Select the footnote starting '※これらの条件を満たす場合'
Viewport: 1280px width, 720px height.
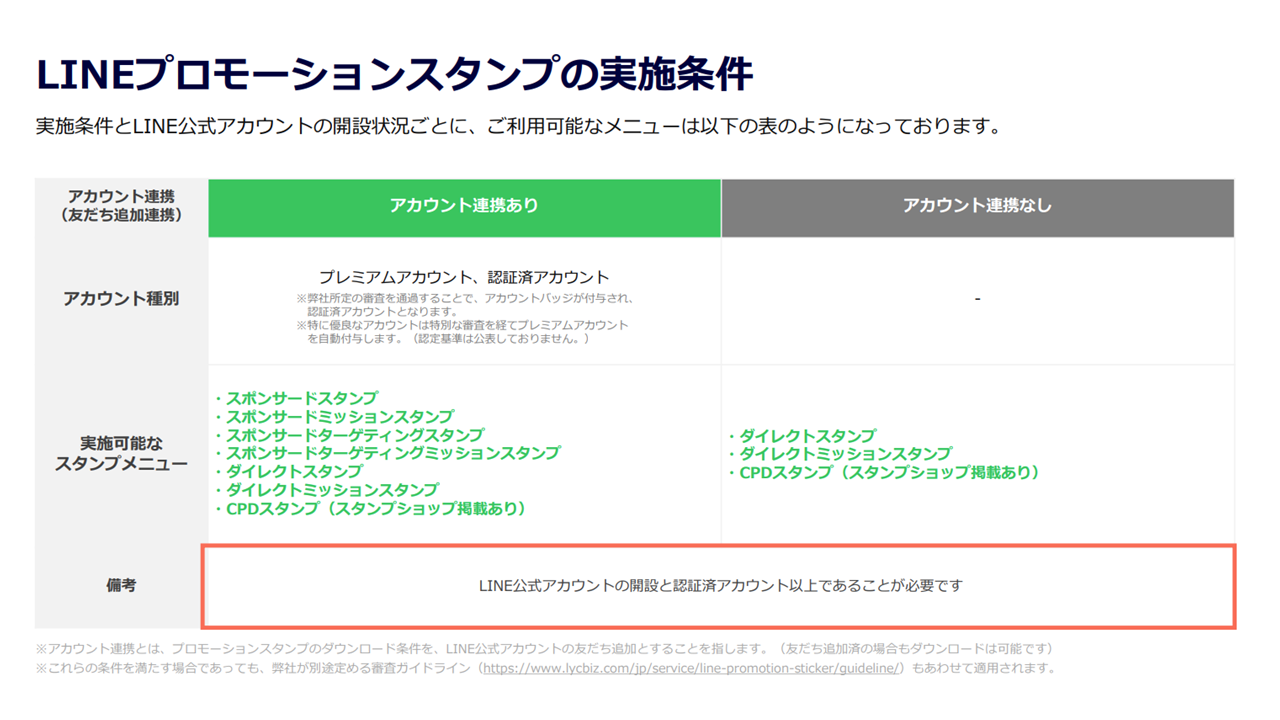[546, 668]
